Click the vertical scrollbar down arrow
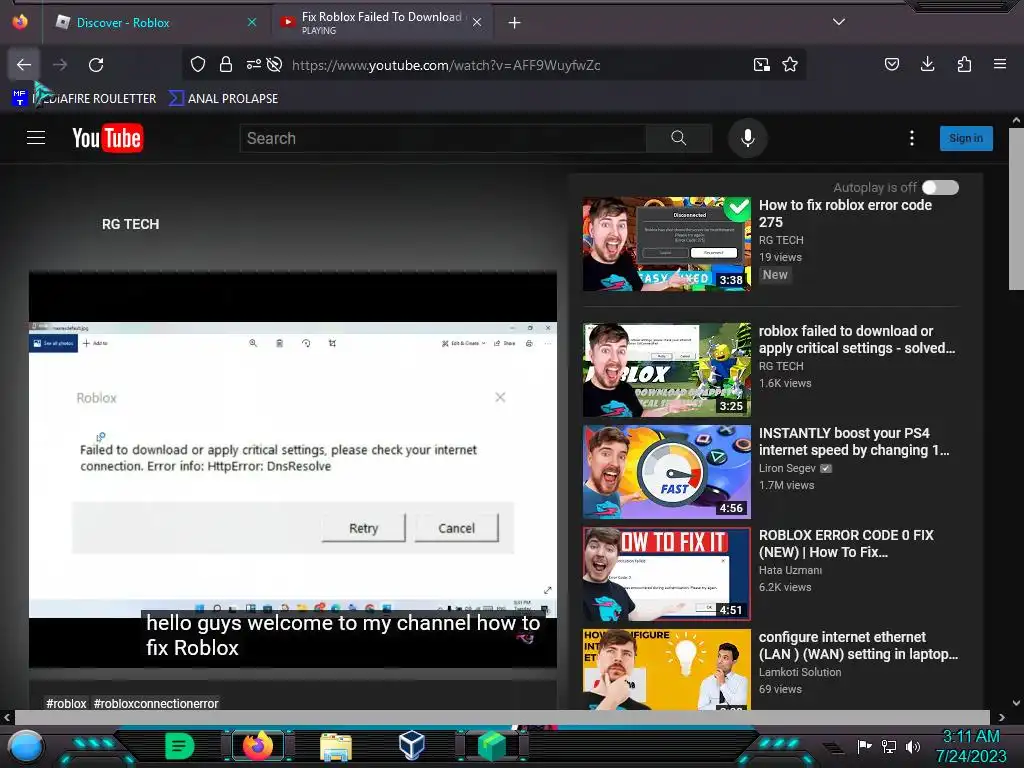 click(x=1016, y=703)
